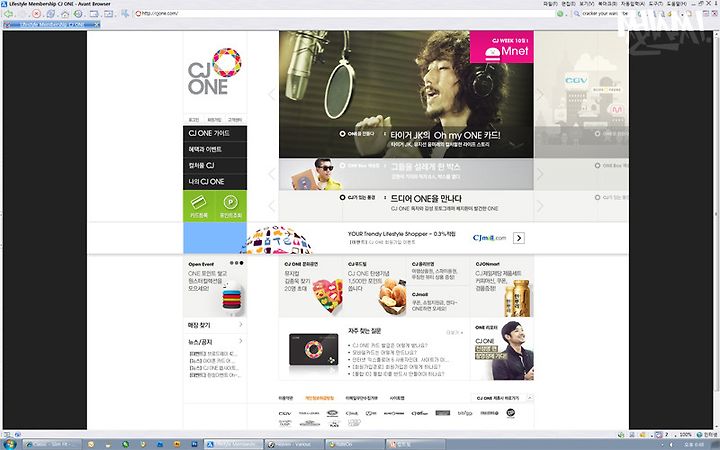Click '타이거 JK의 Oh my ONE 카드!' headline

[445, 135]
